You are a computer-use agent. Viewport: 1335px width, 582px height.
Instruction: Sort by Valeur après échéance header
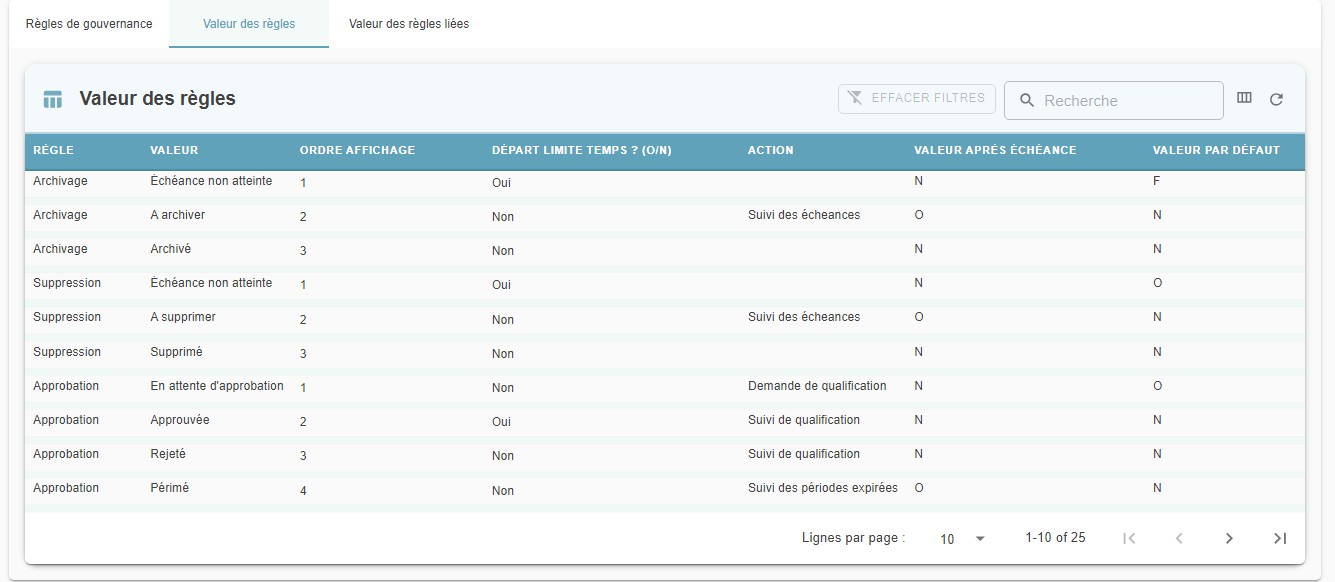(995, 150)
